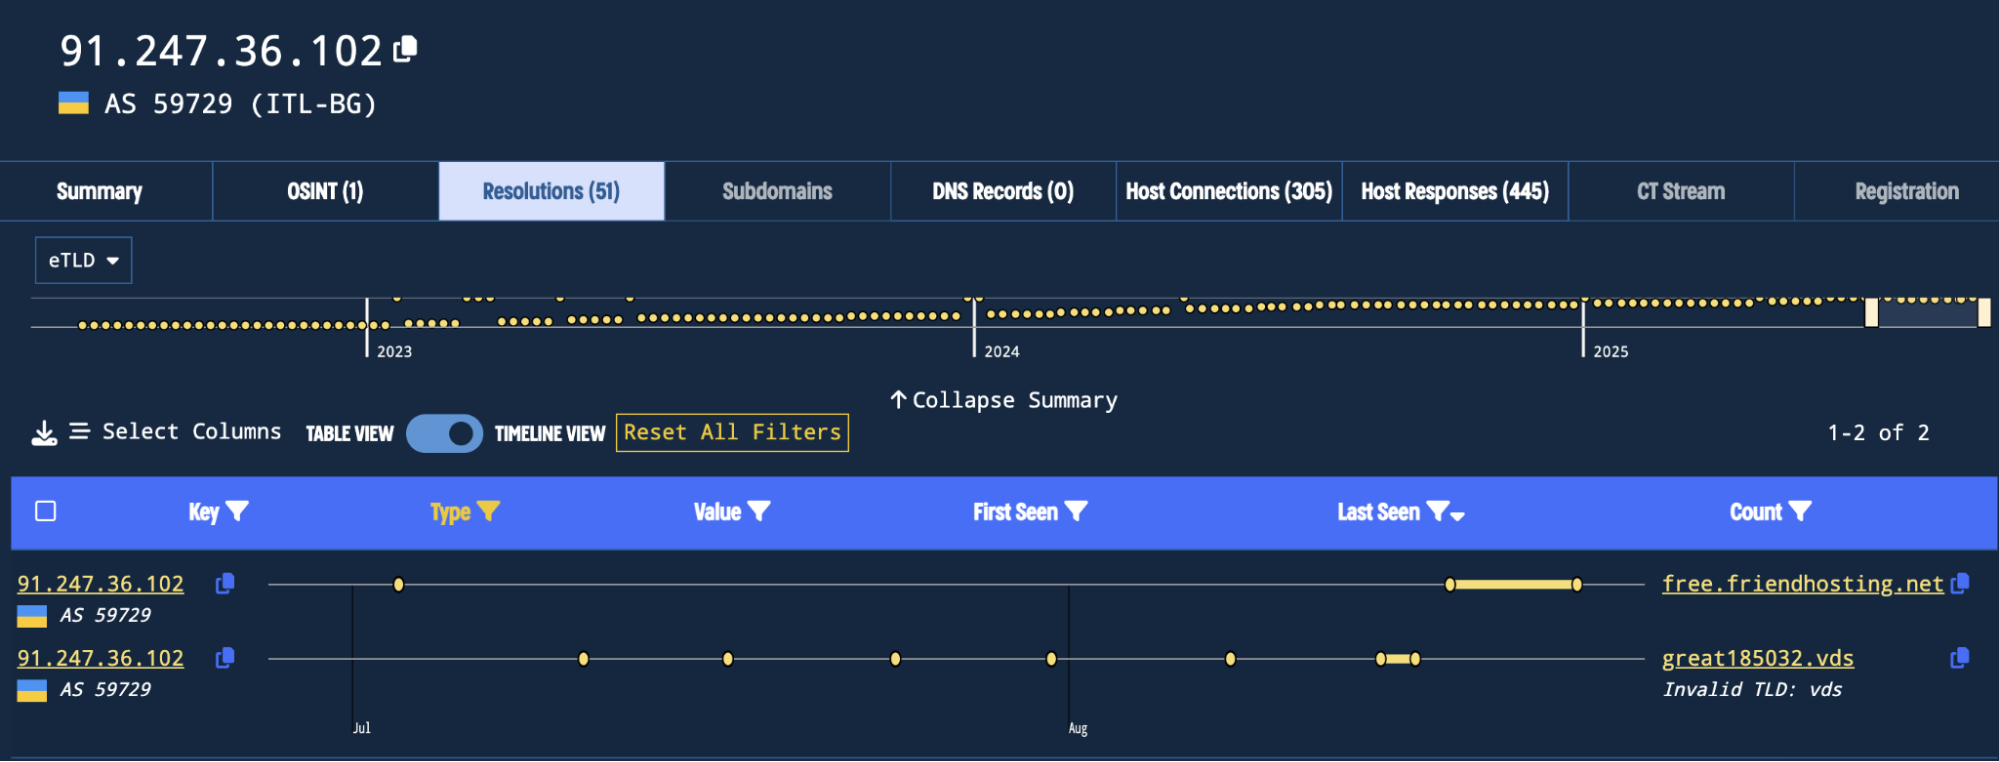Copy the free.friendhosting.net value
1999x762 pixels.
tap(1960, 583)
